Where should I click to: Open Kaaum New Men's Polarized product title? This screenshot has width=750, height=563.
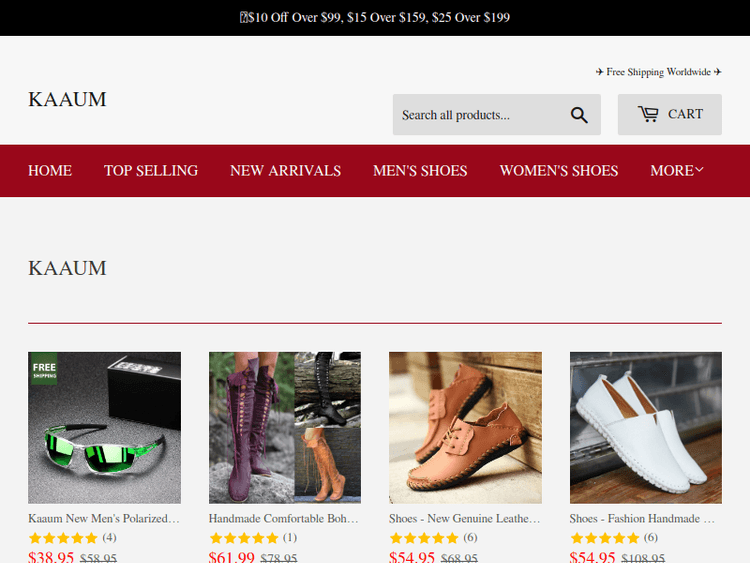pyautogui.click(x=104, y=519)
